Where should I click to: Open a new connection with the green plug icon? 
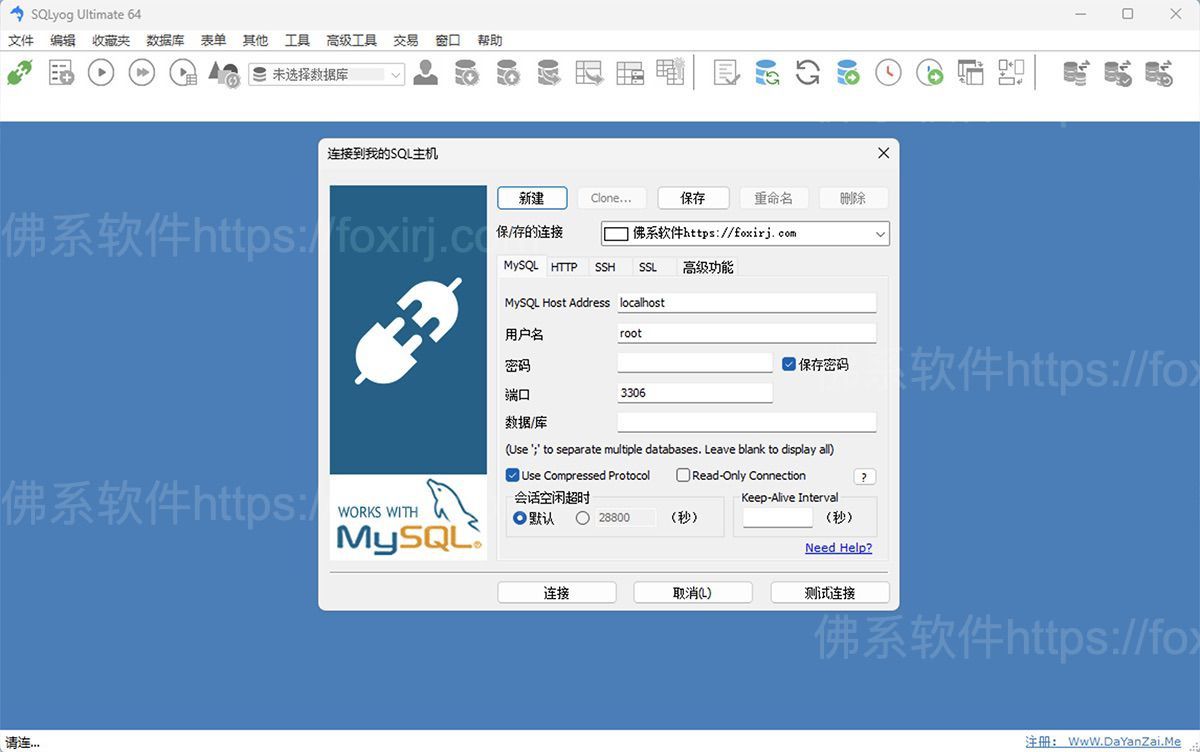[x=21, y=72]
